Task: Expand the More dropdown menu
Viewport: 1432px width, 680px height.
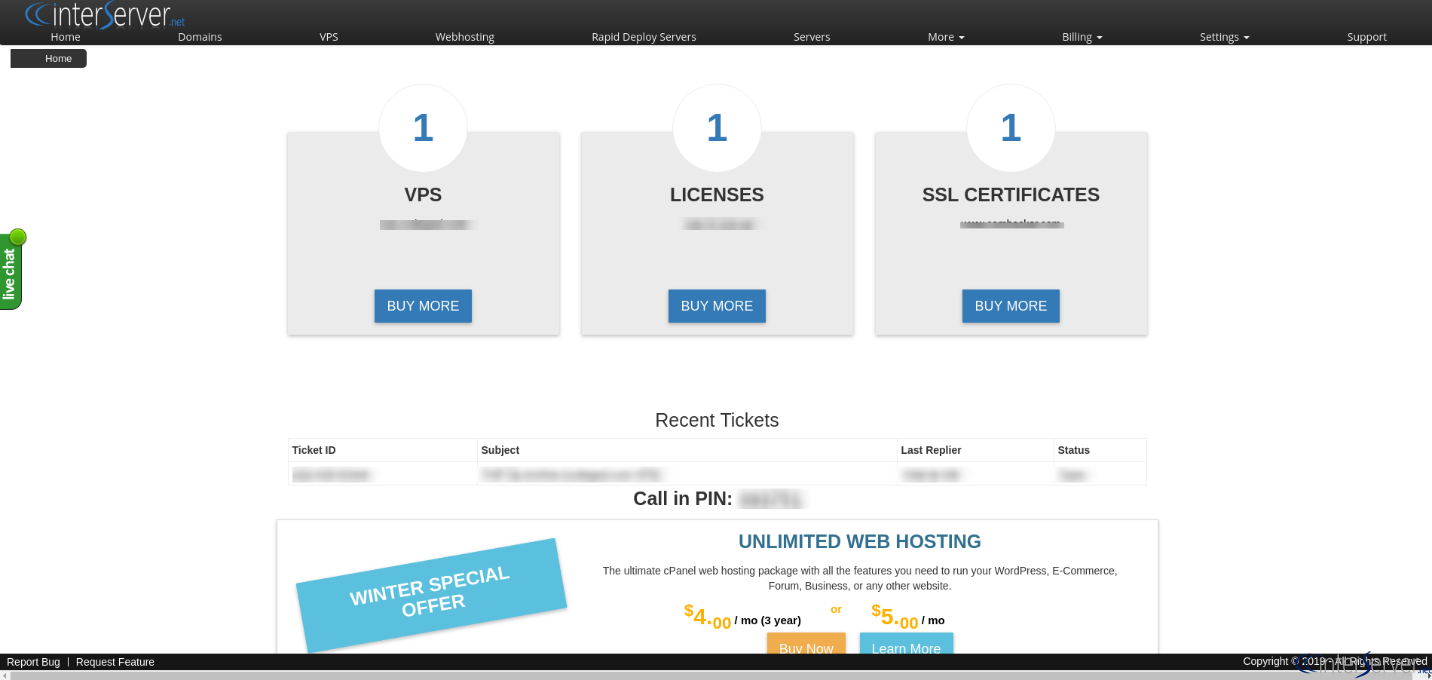Action: (946, 37)
